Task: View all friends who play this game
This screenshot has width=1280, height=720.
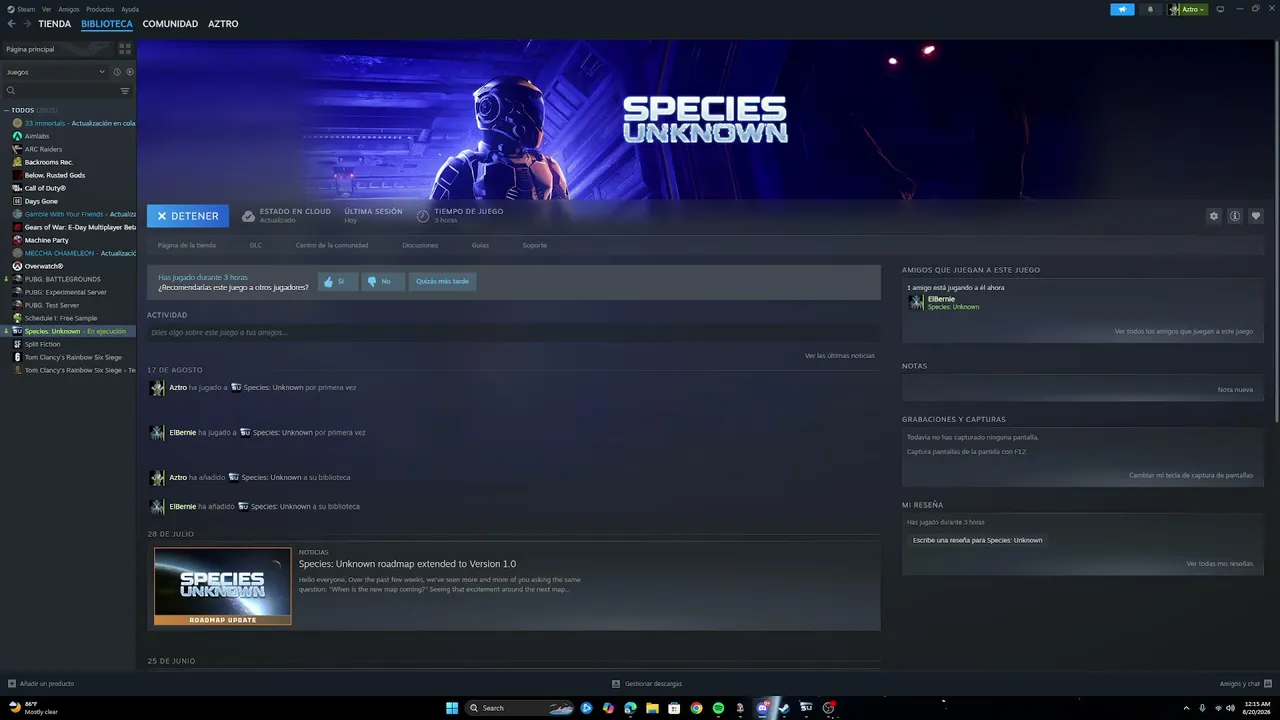Action: [x=1184, y=332]
